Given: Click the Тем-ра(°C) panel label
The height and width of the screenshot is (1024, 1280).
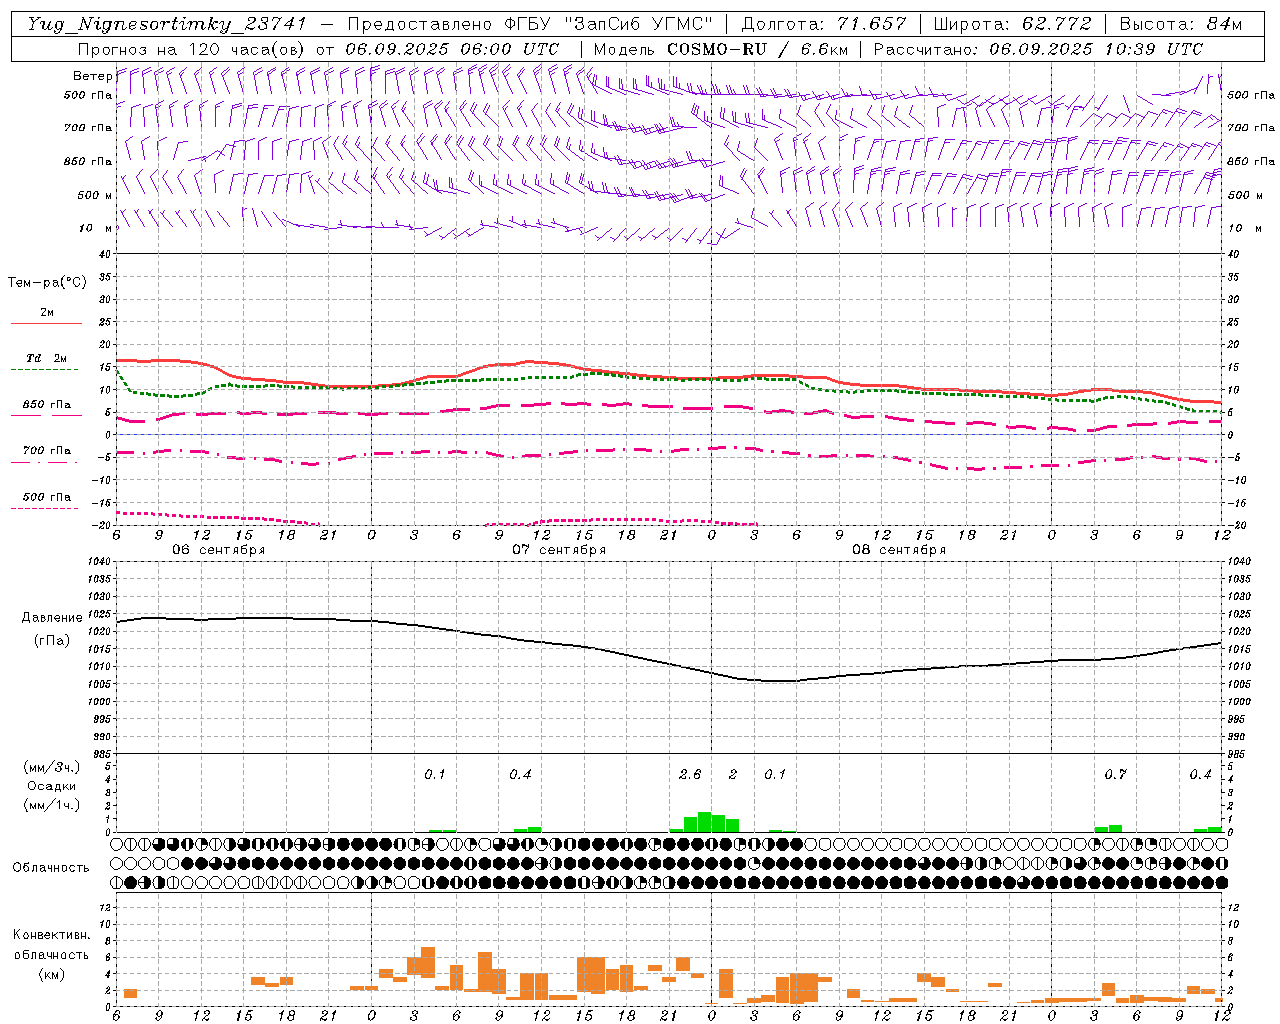Looking at the screenshot, I should 47,282.
